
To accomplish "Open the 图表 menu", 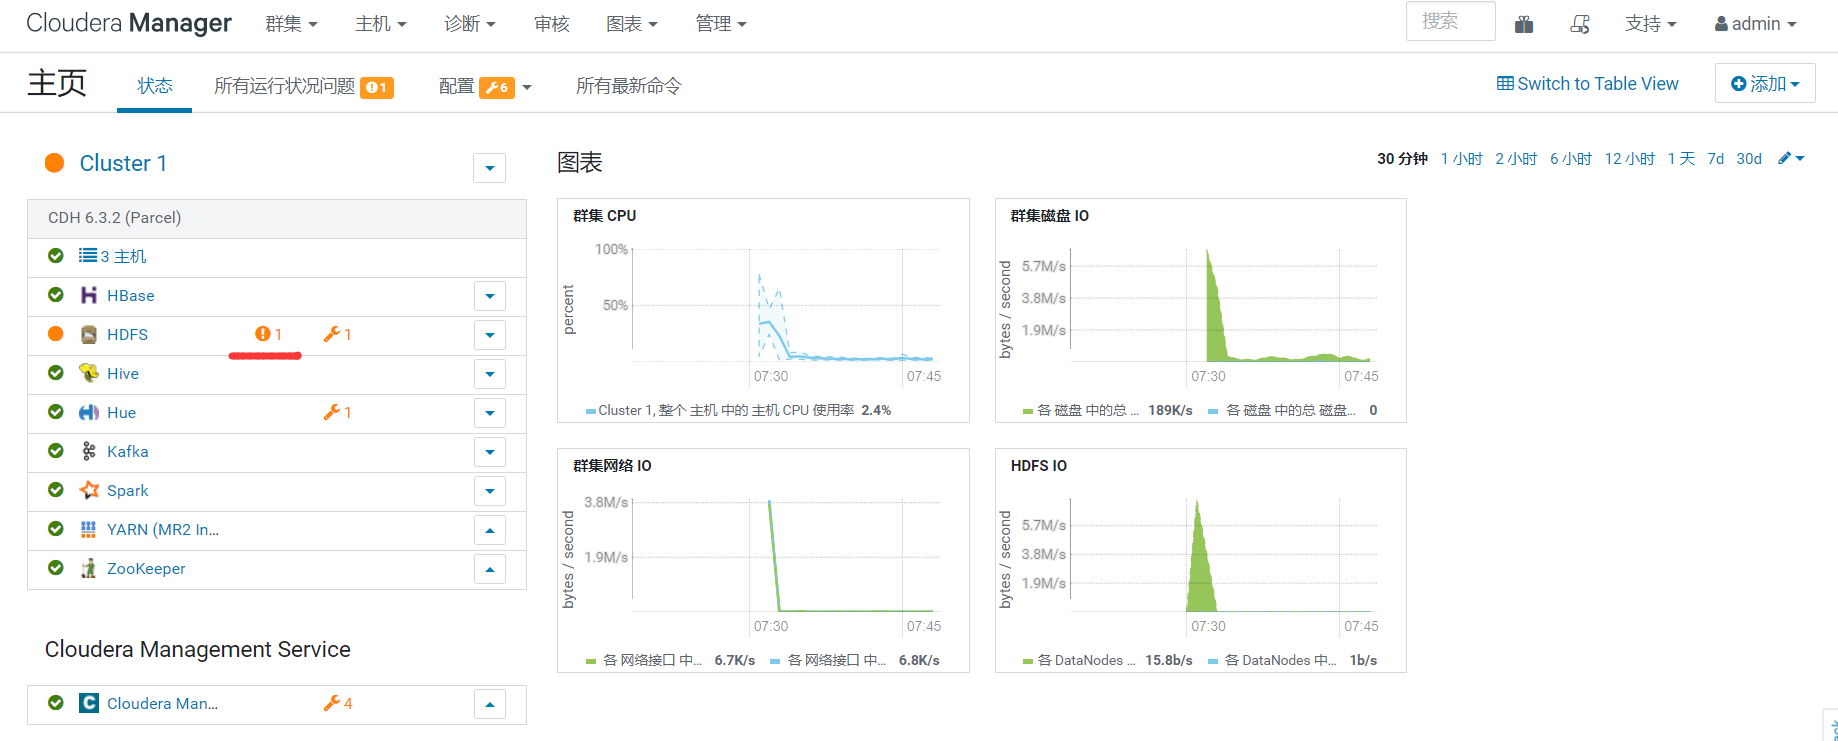I will tap(632, 23).
